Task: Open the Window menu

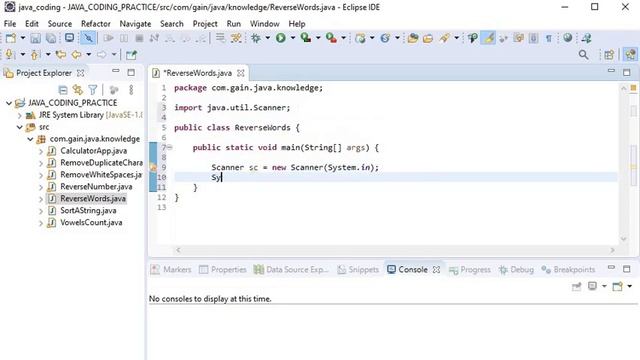Action: pyautogui.click(x=264, y=24)
